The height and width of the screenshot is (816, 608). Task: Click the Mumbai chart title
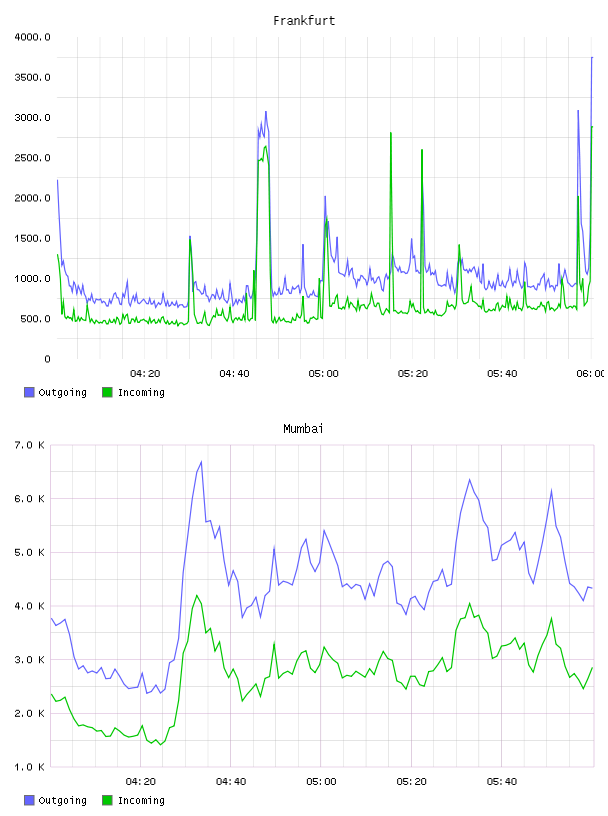click(x=303, y=429)
